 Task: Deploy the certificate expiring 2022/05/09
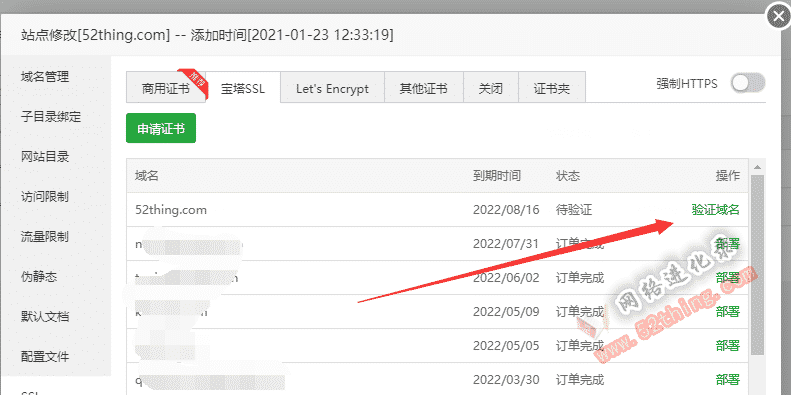[x=727, y=312]
